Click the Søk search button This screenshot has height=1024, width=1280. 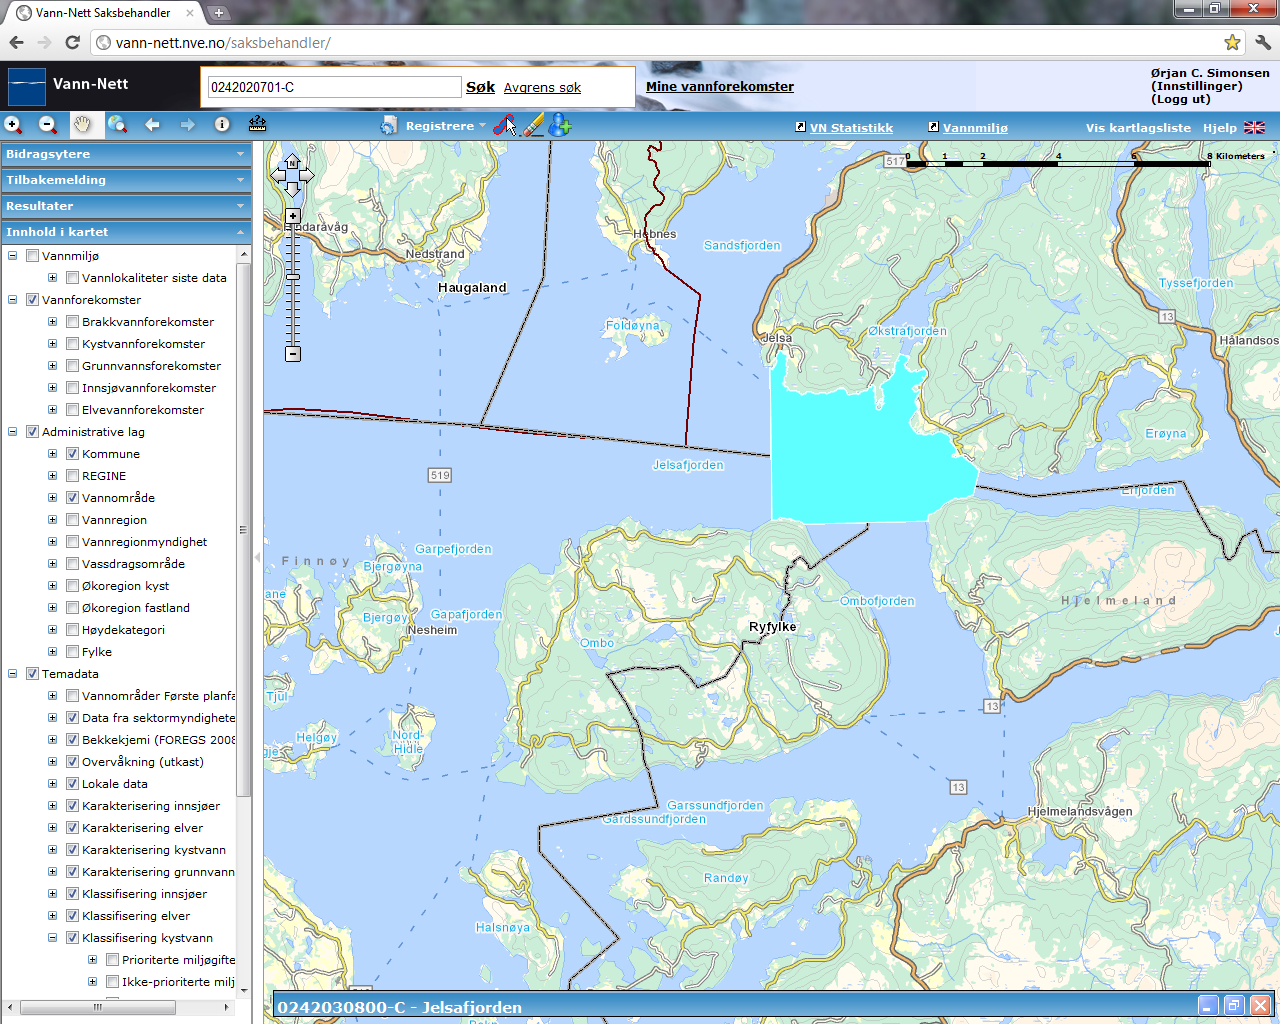click(x=480, y=87)
